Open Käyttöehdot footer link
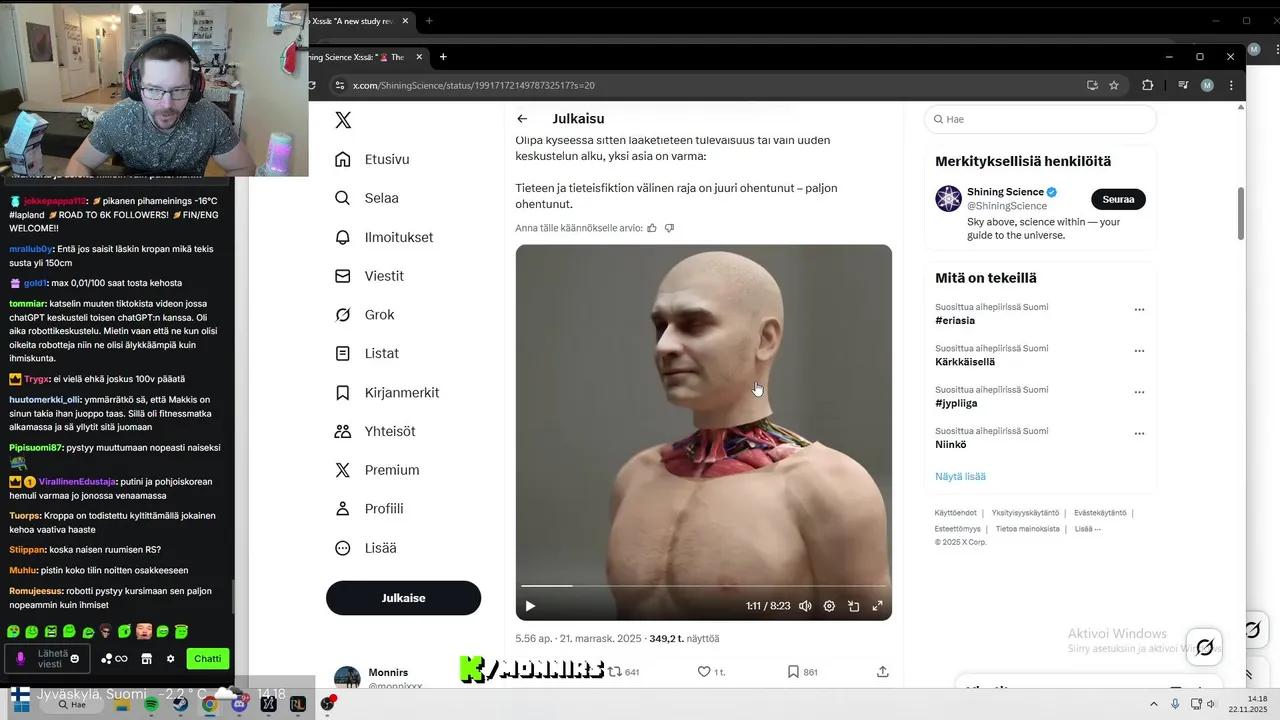The width and height of the screenshot is (1280, 720). [x=955, y=513]
